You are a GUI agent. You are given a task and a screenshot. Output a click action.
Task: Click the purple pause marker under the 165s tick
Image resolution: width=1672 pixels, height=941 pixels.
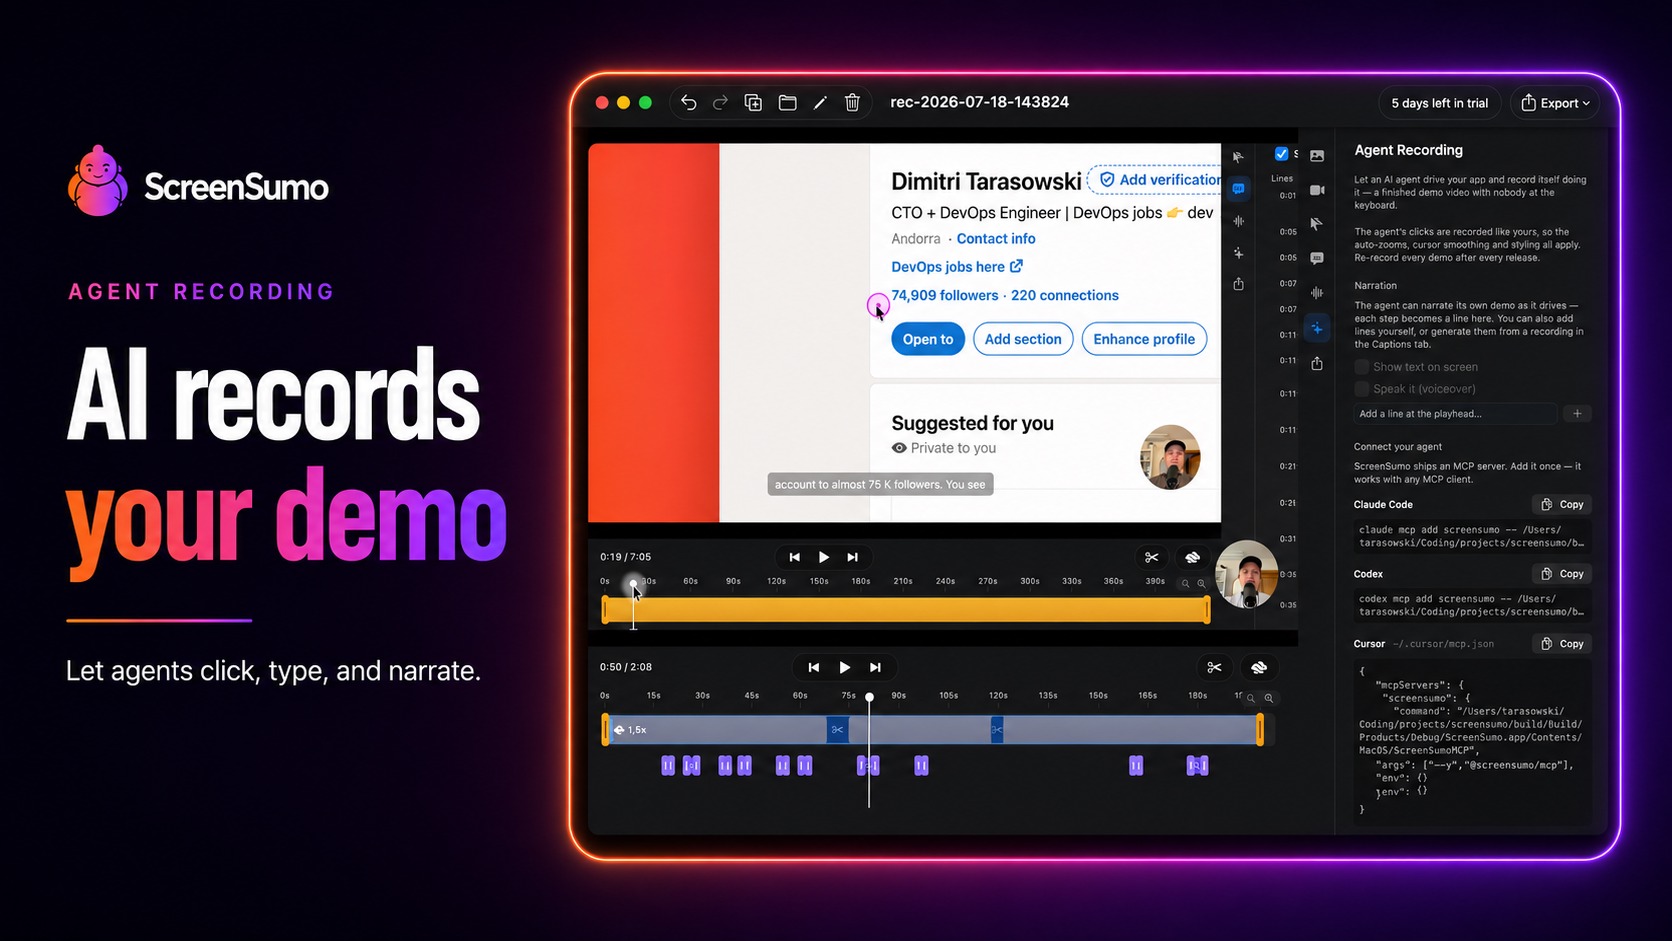(x=1136, y=766)
